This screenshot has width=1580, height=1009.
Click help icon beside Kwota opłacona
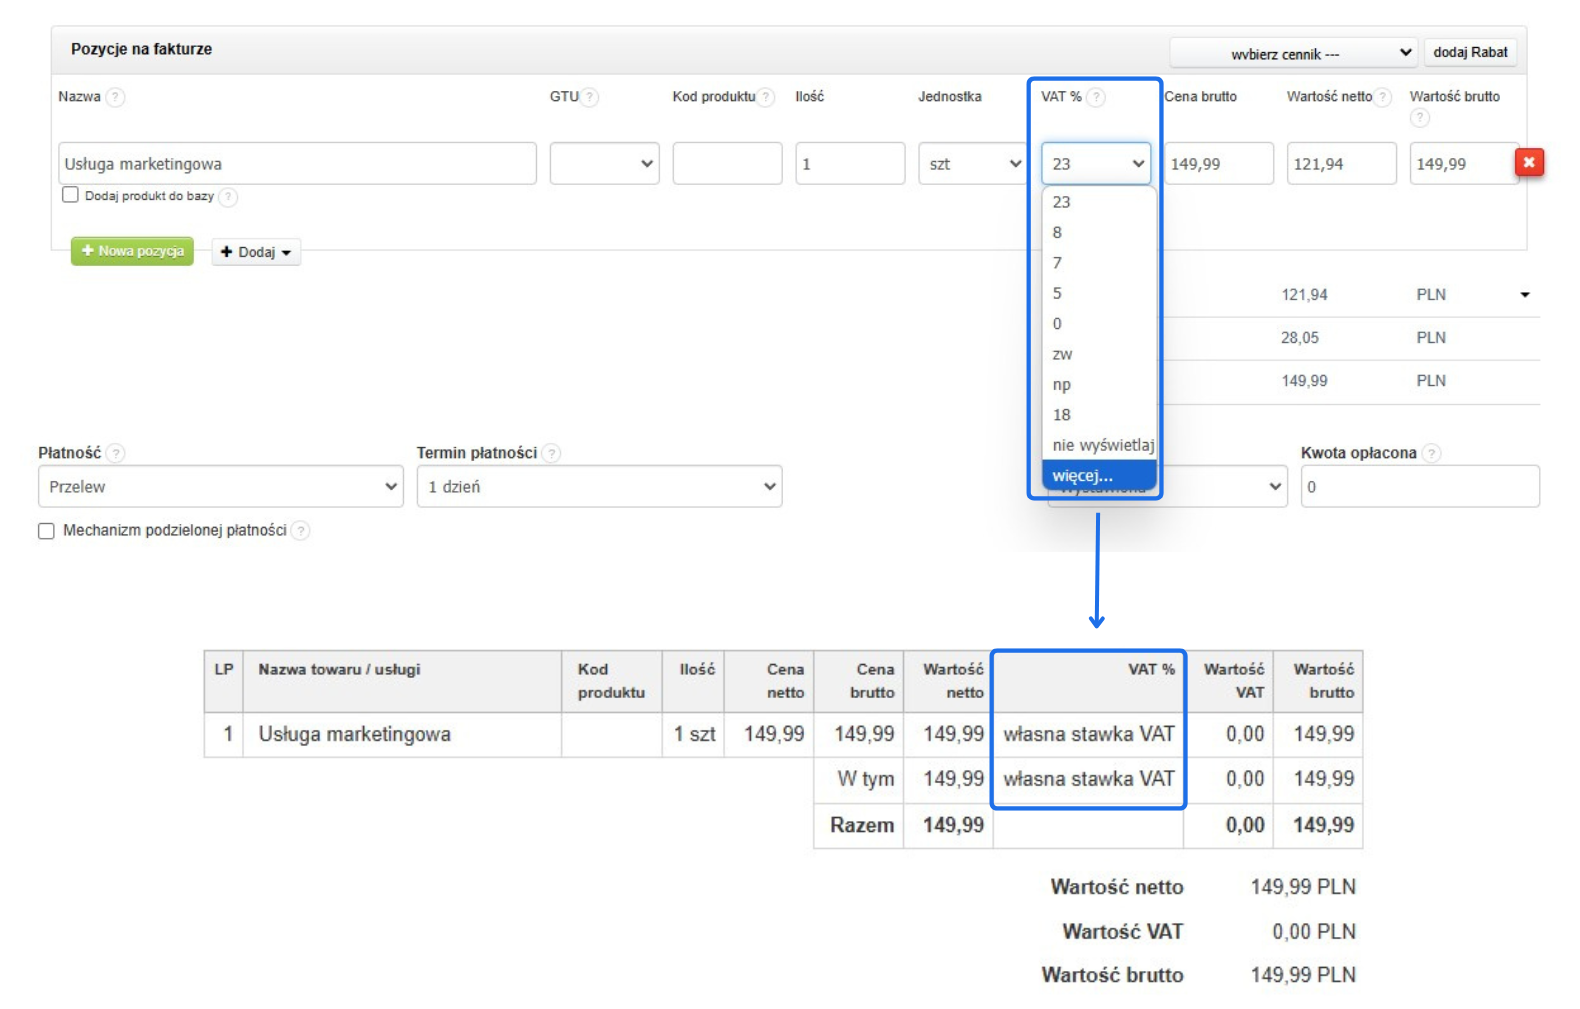(1432, 453)
